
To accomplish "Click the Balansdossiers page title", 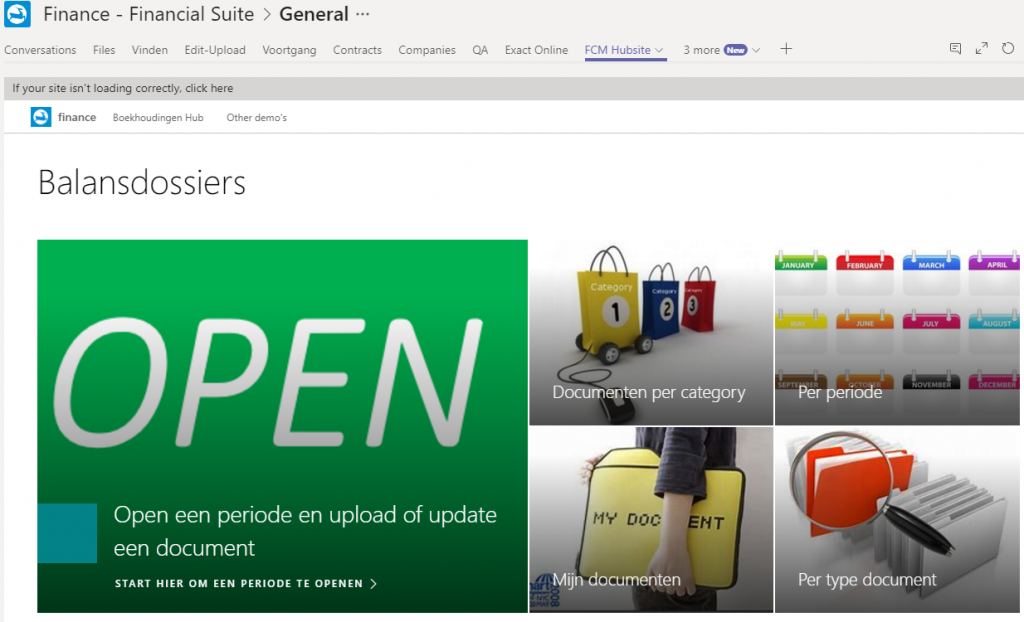I will (142, 182).
